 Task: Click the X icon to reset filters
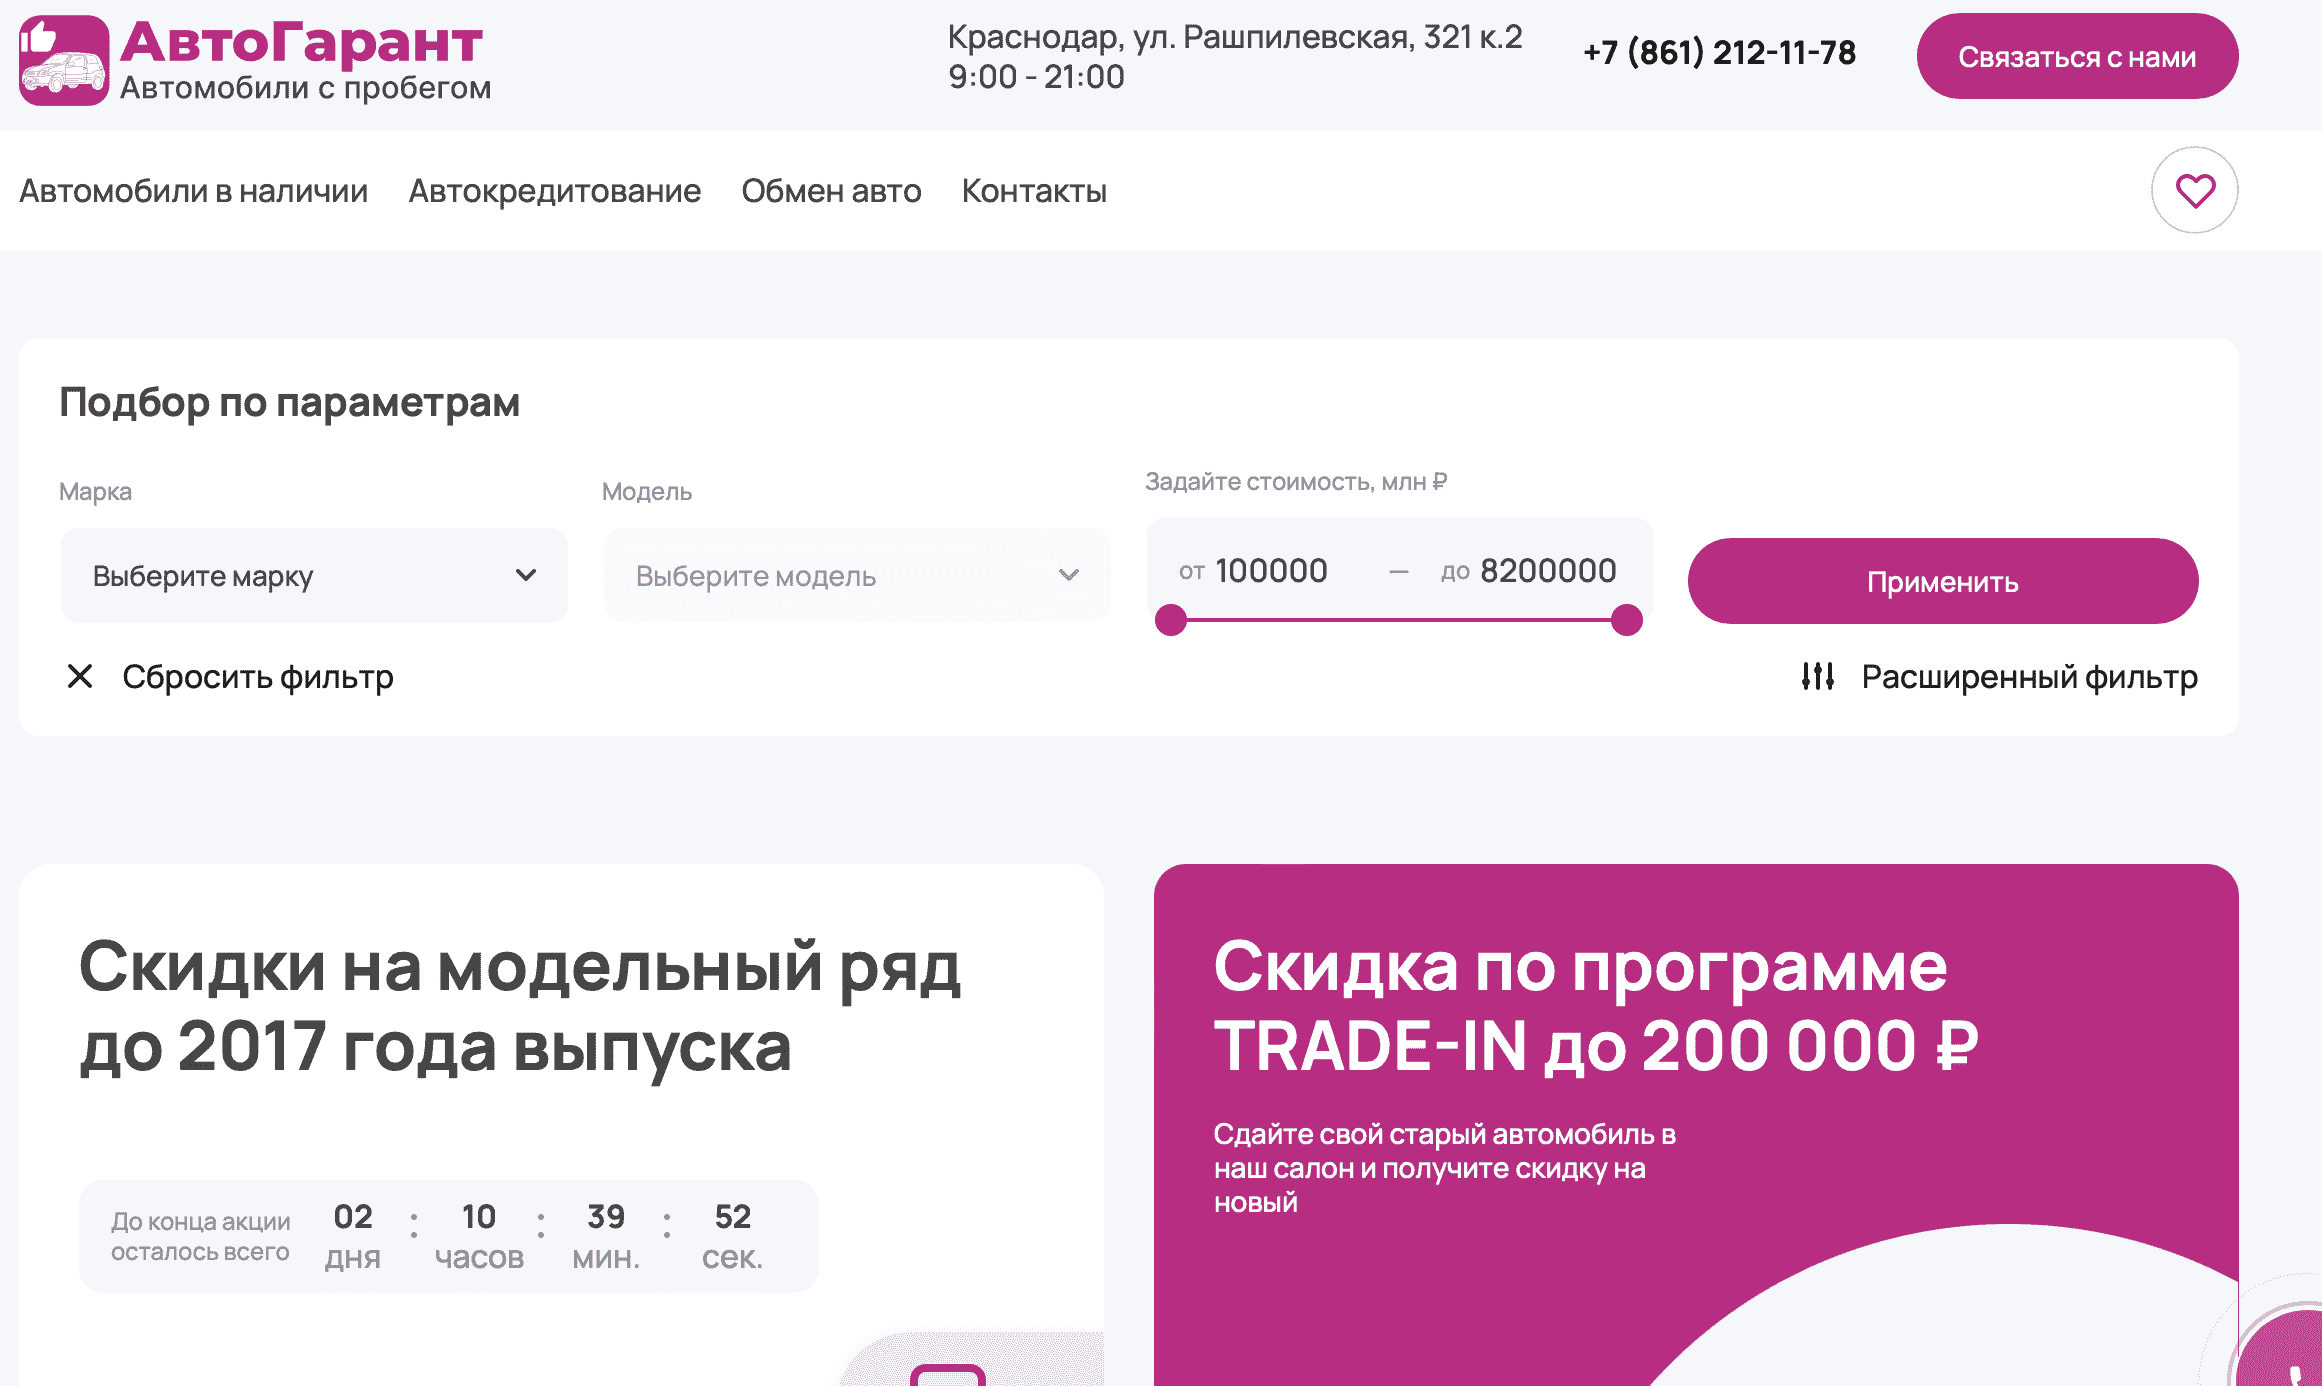click(x=80, y=677)
